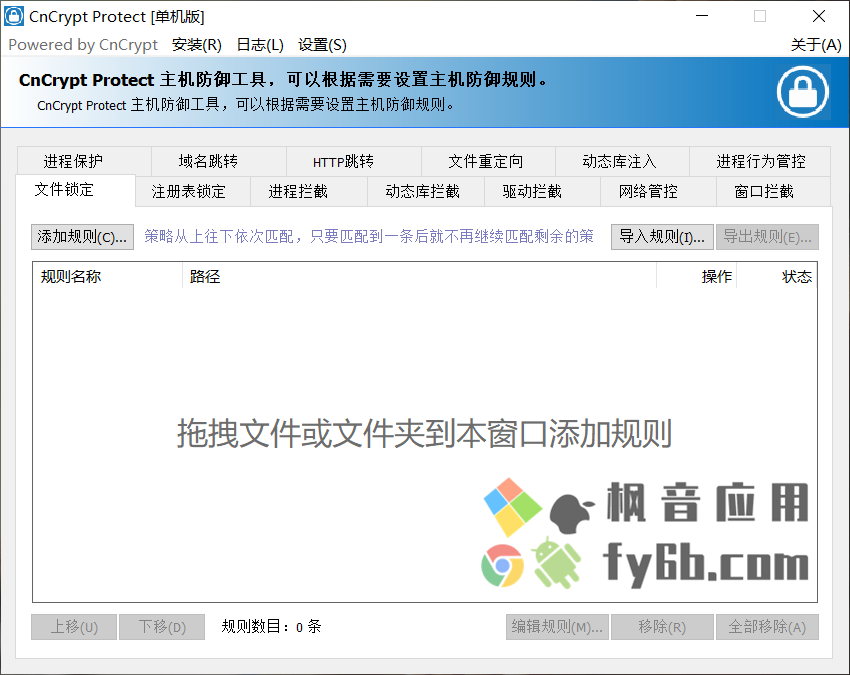Click the 导入规则(I)... button
The height and width of the screenshot is (675, 850).
(662, 237)
